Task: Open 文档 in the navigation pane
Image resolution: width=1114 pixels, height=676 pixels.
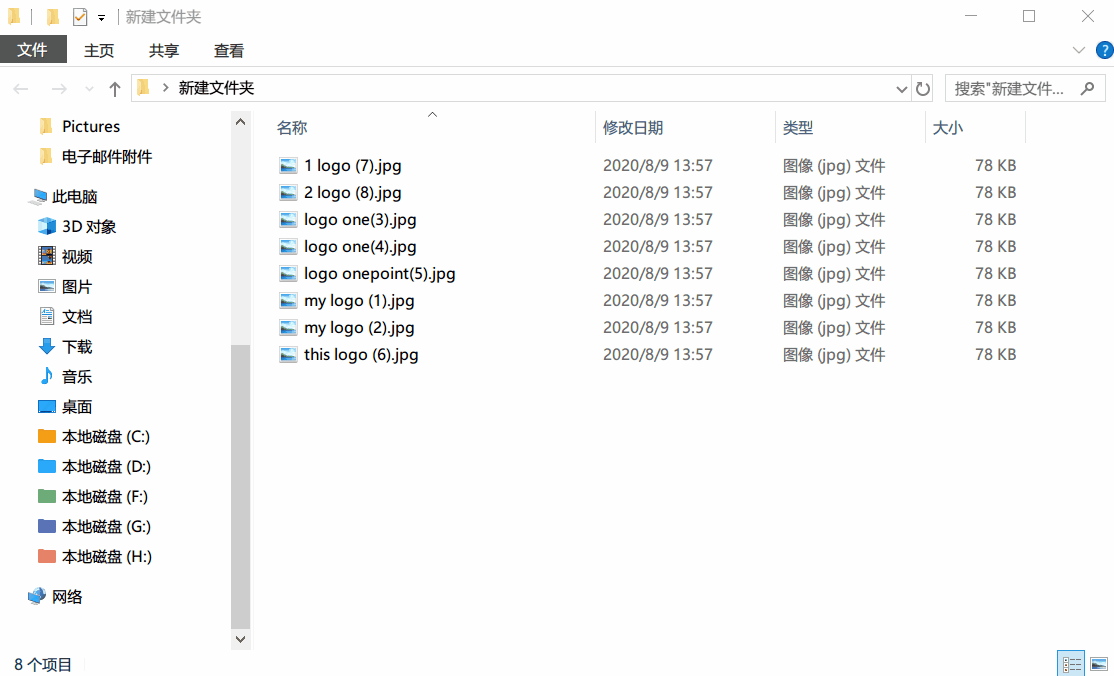Action: pos(76,316)
